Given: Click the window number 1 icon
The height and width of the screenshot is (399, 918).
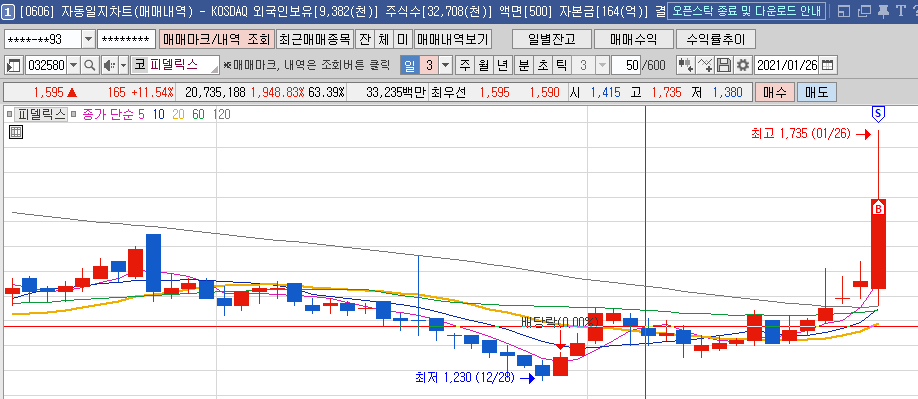Looking at the screenshot, I should [8, 11].
